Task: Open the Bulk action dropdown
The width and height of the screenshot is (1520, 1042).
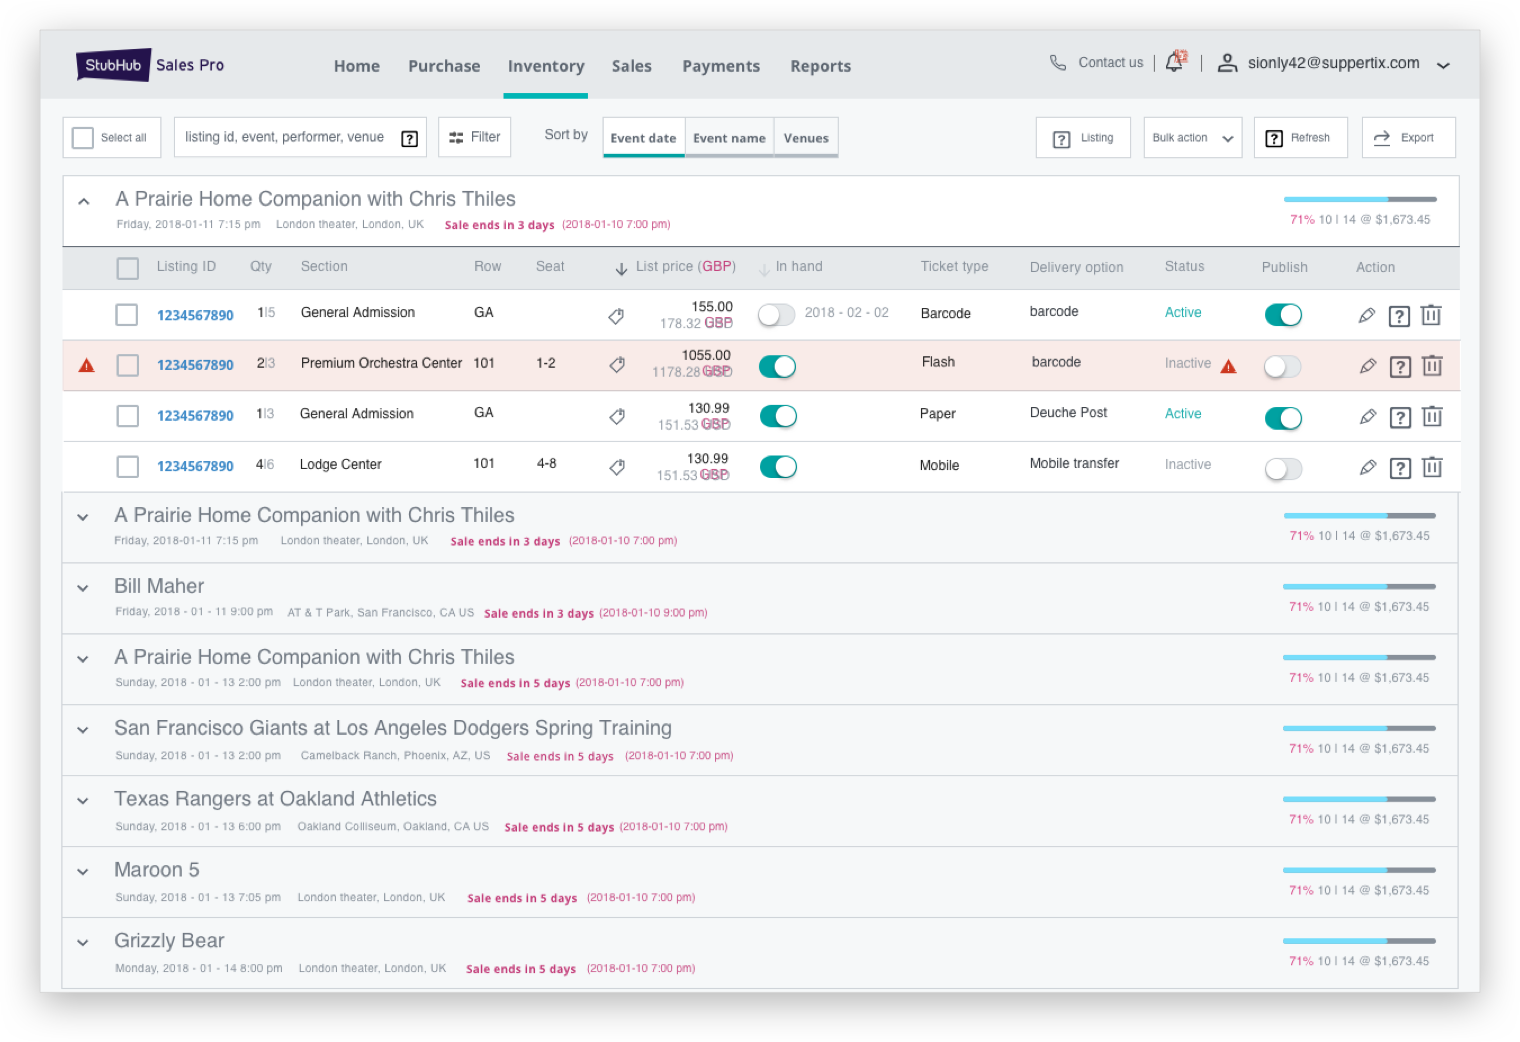Action: (x=1192, y=138)
